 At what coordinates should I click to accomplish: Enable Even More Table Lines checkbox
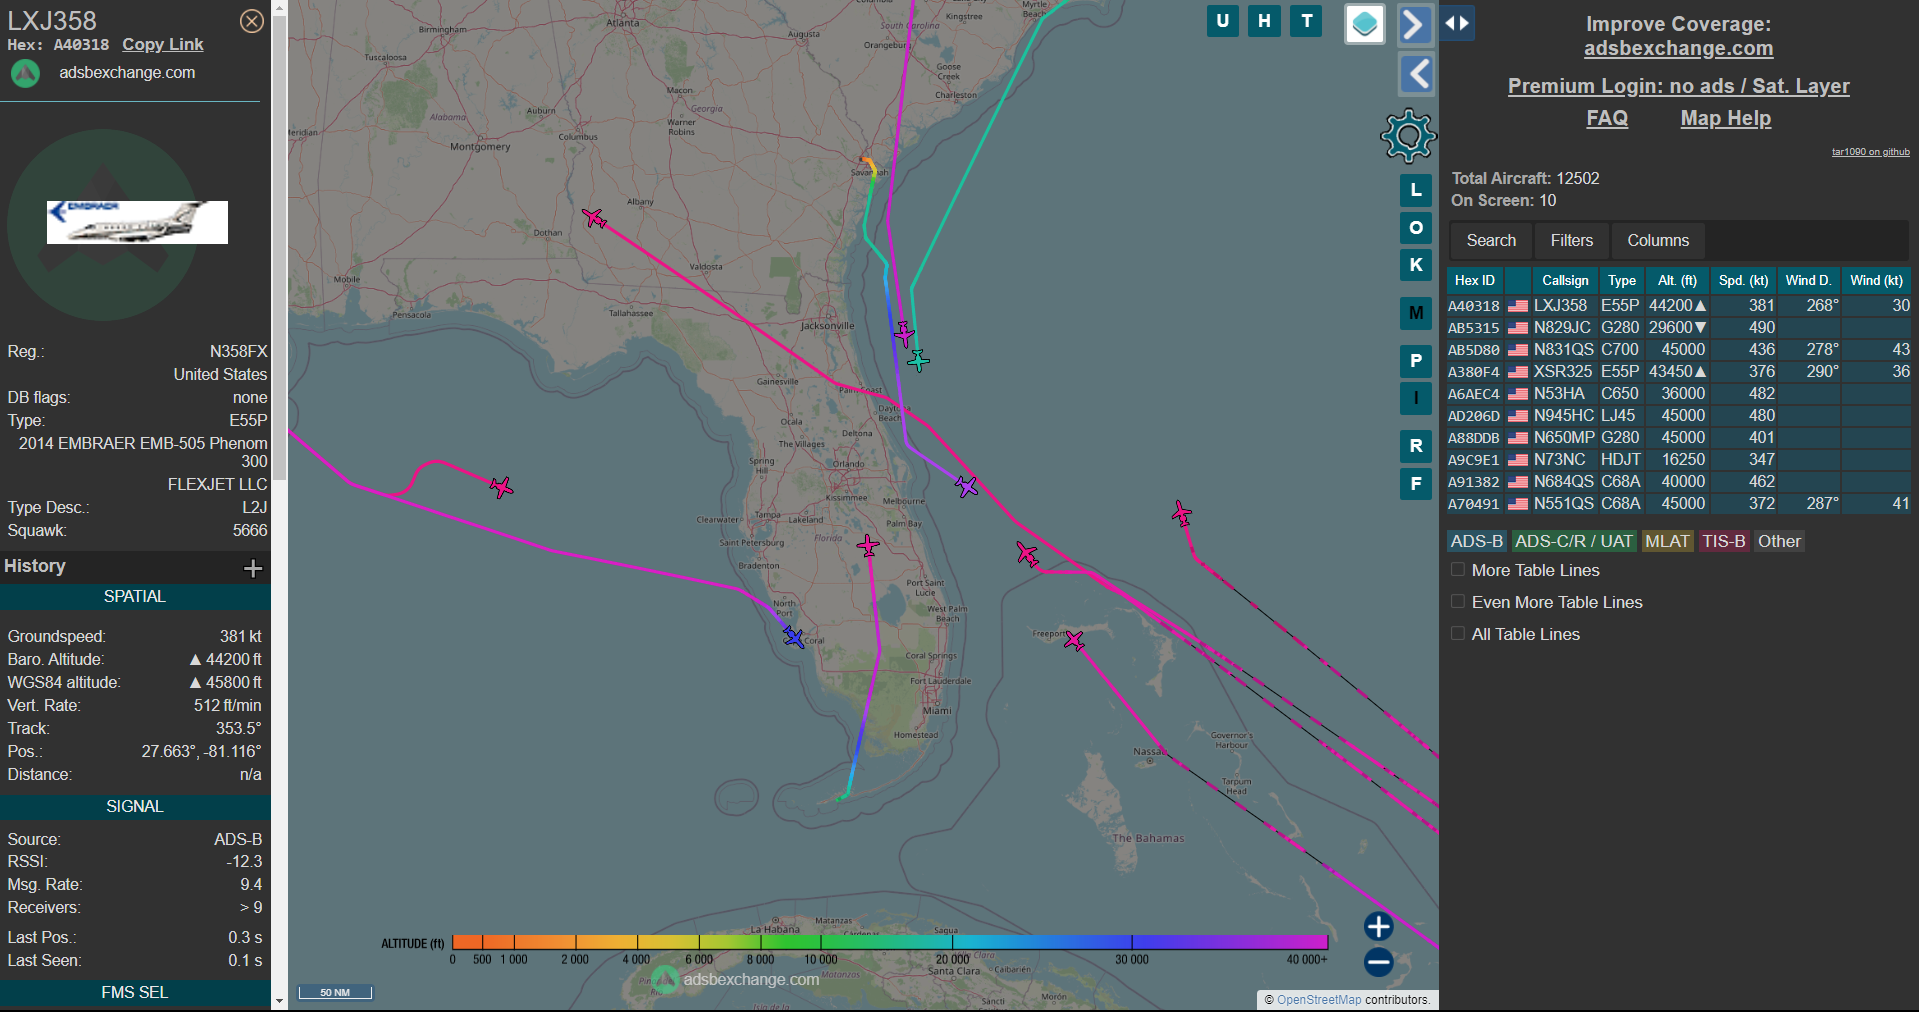click(x=1458, y=602)
